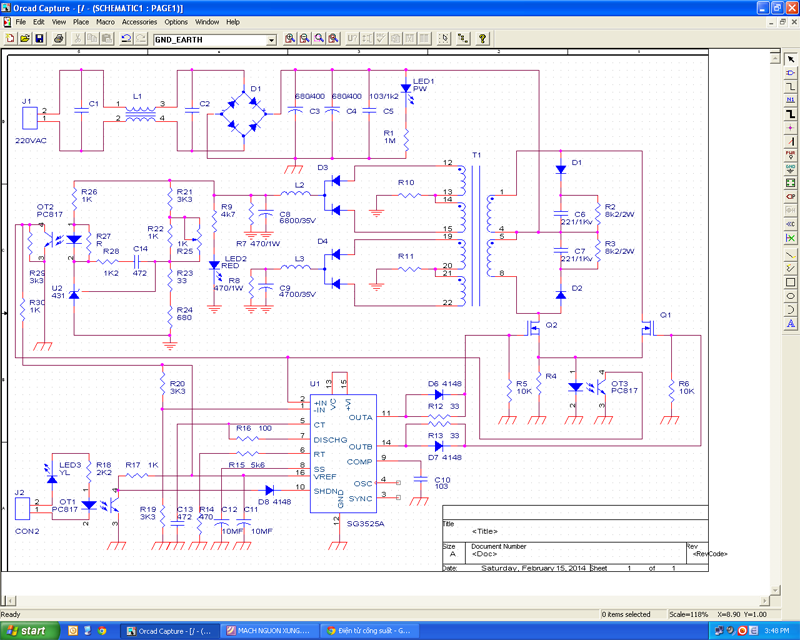
Task: Click the Print toolbar icon
Action: point(59,38)
